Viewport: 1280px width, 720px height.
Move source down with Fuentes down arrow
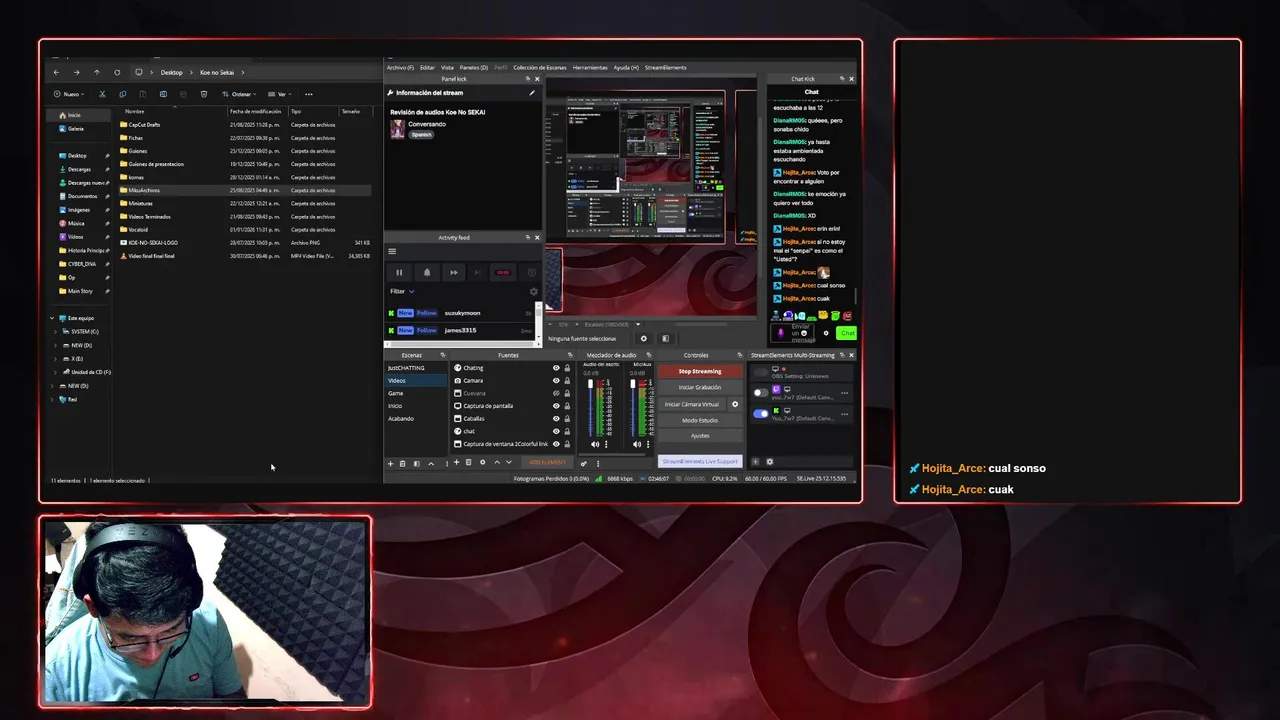coord(509,462)
